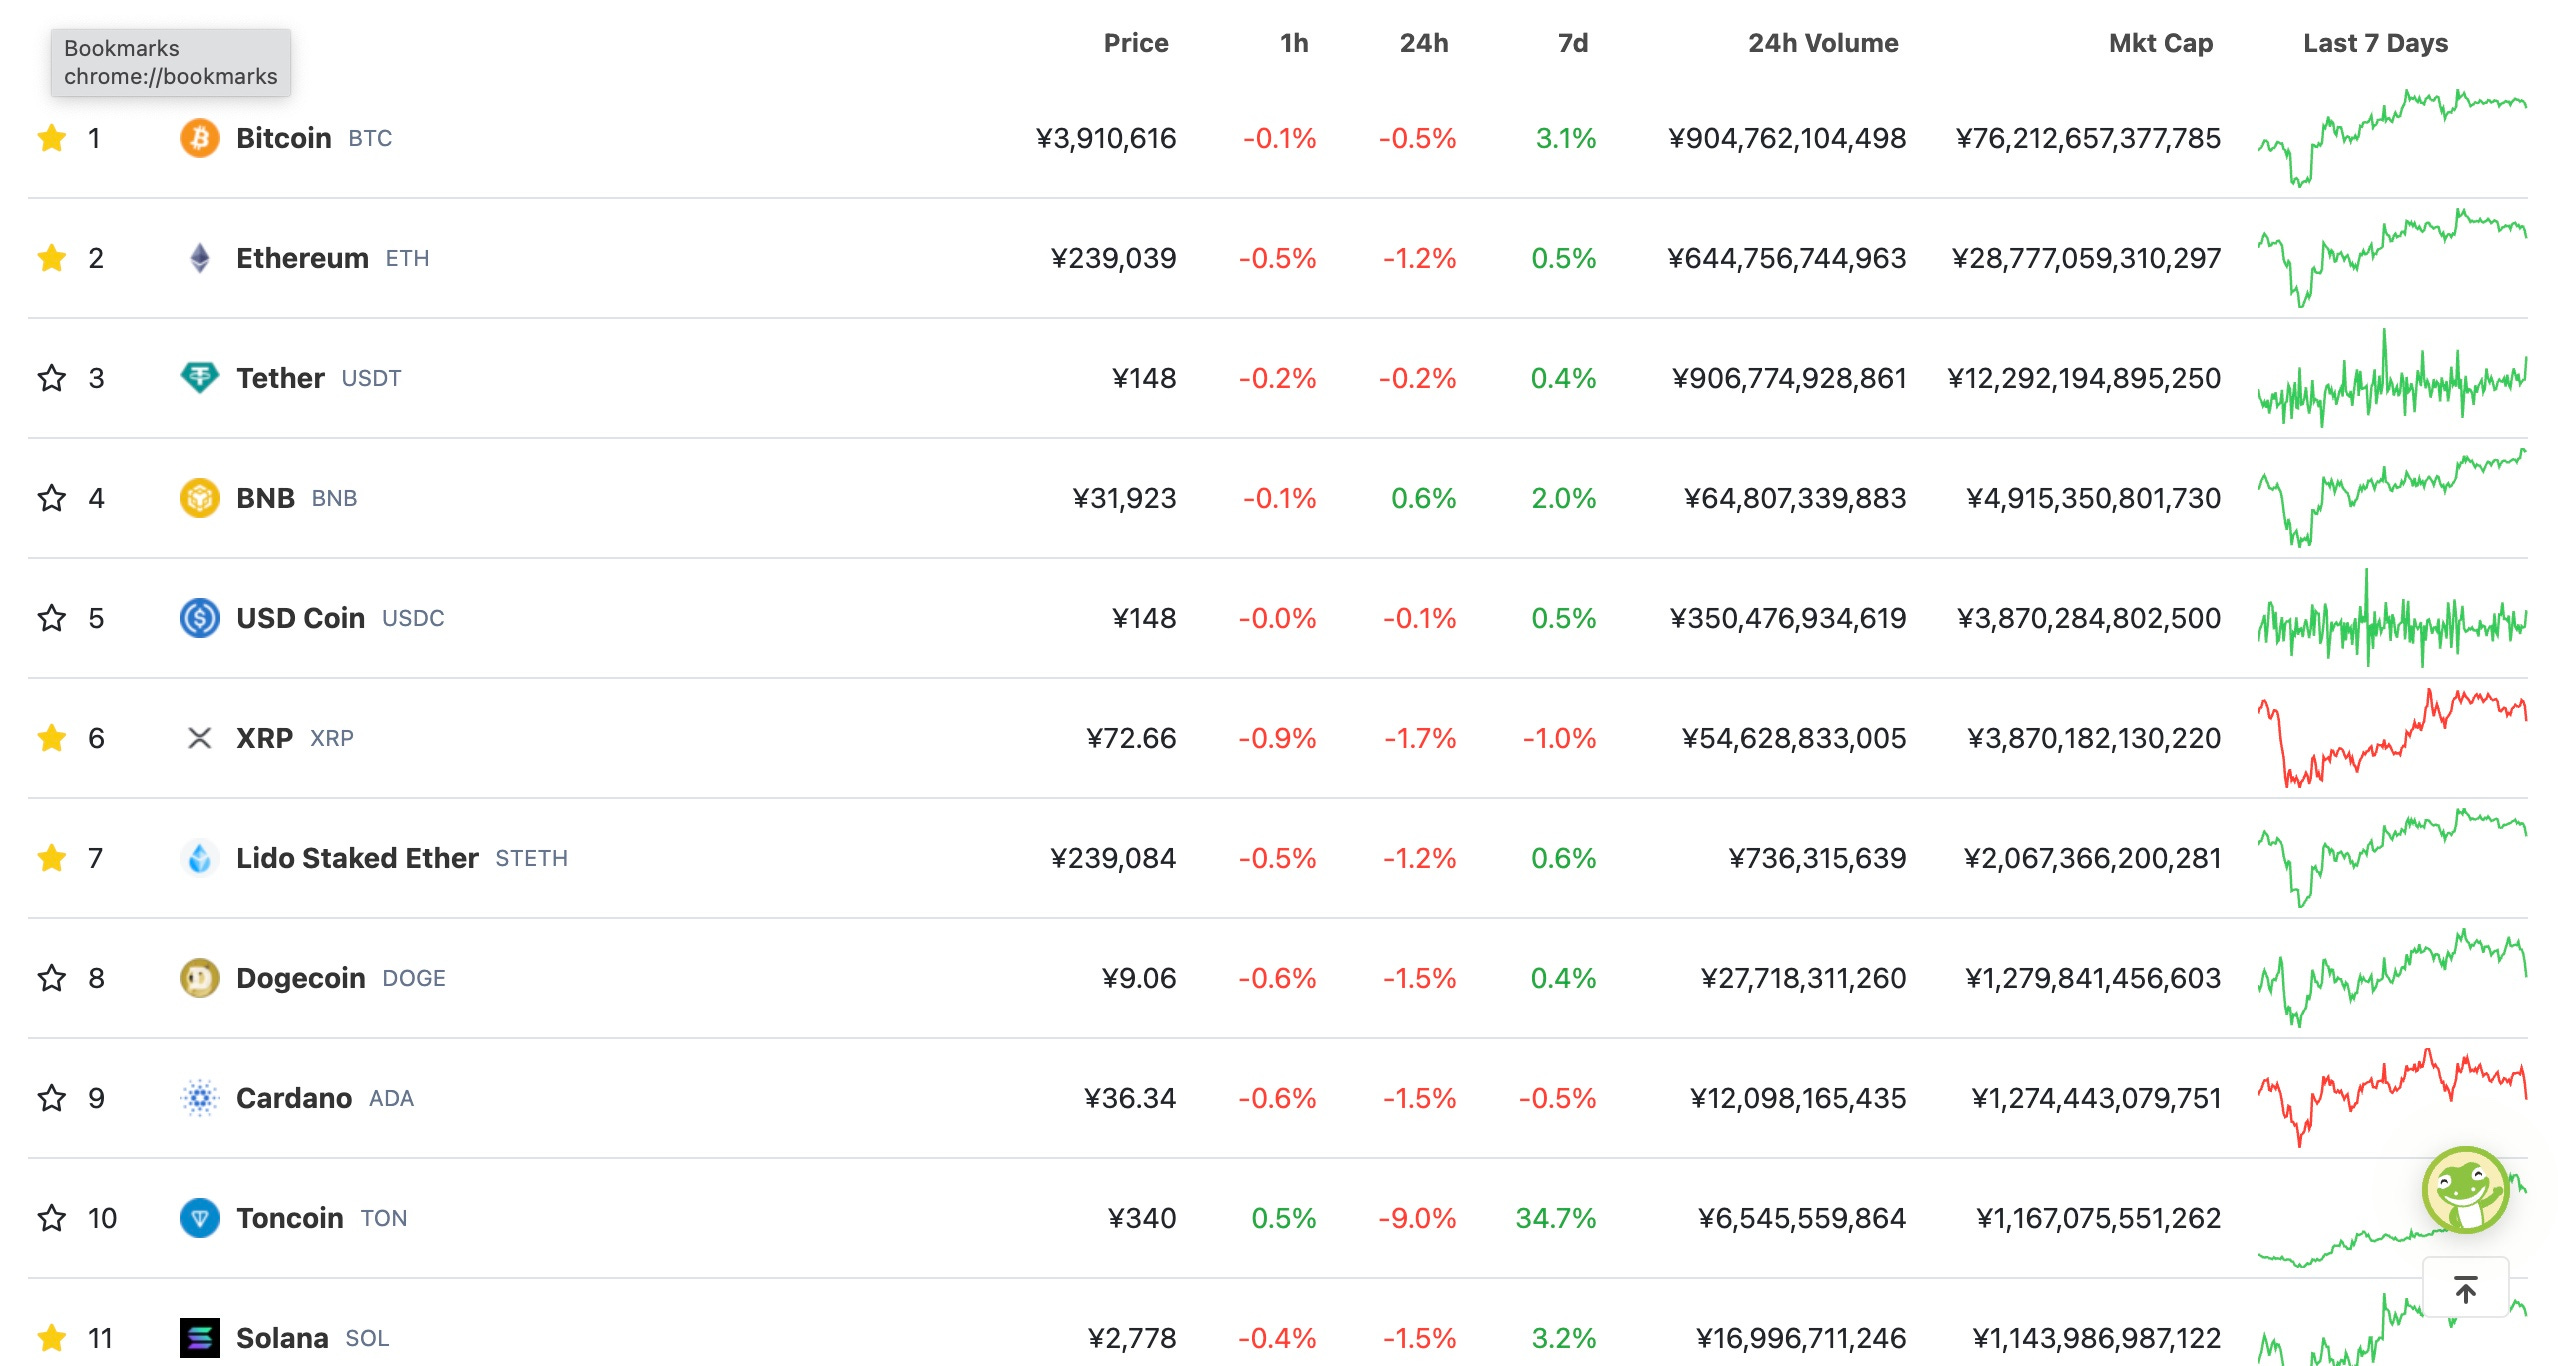This screenshot has width=2558, height=1366.
Task: Add Tether to favorites star
Action: pyautogui.click(x=52, y=378)
